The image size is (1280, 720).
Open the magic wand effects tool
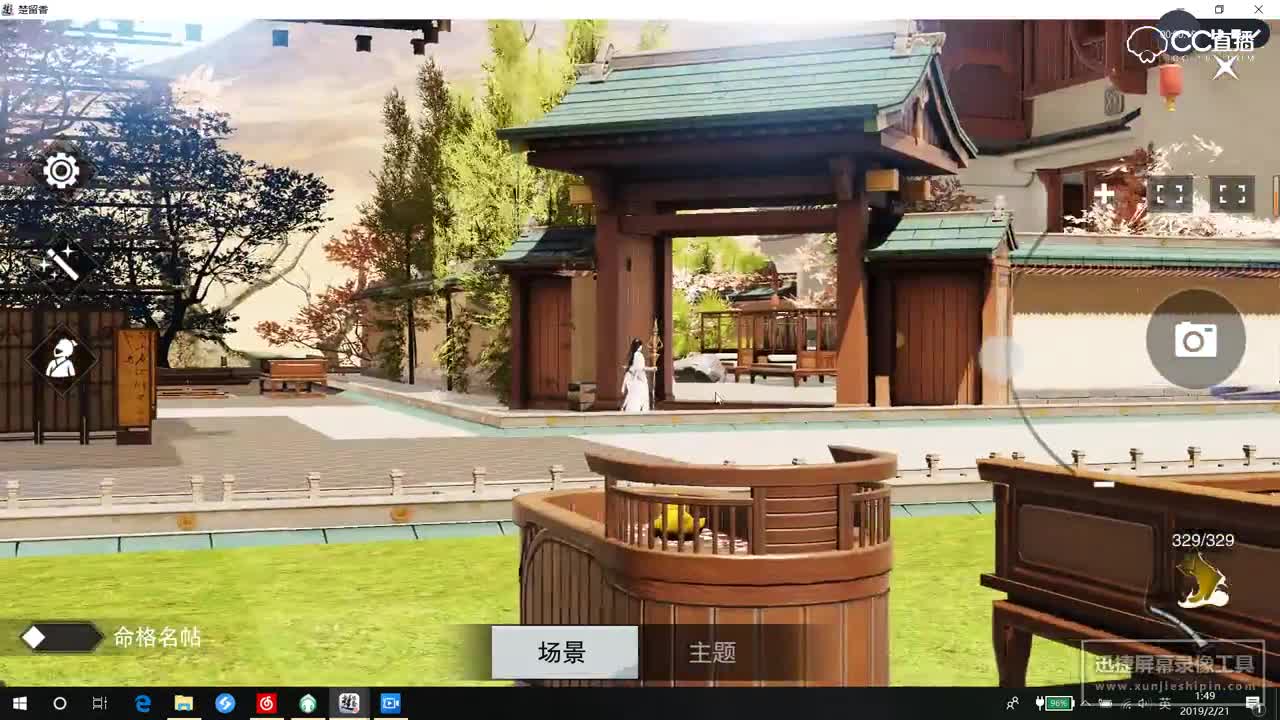tap(61, 264)
